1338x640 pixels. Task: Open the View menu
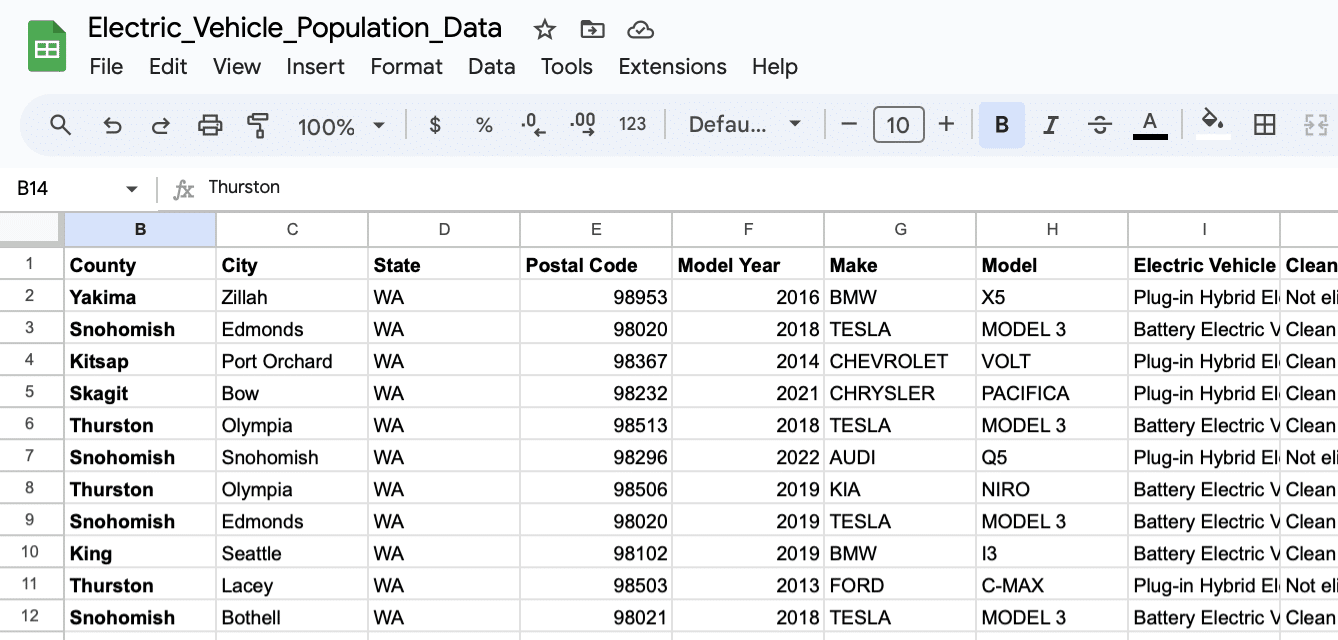coord(237,67)
